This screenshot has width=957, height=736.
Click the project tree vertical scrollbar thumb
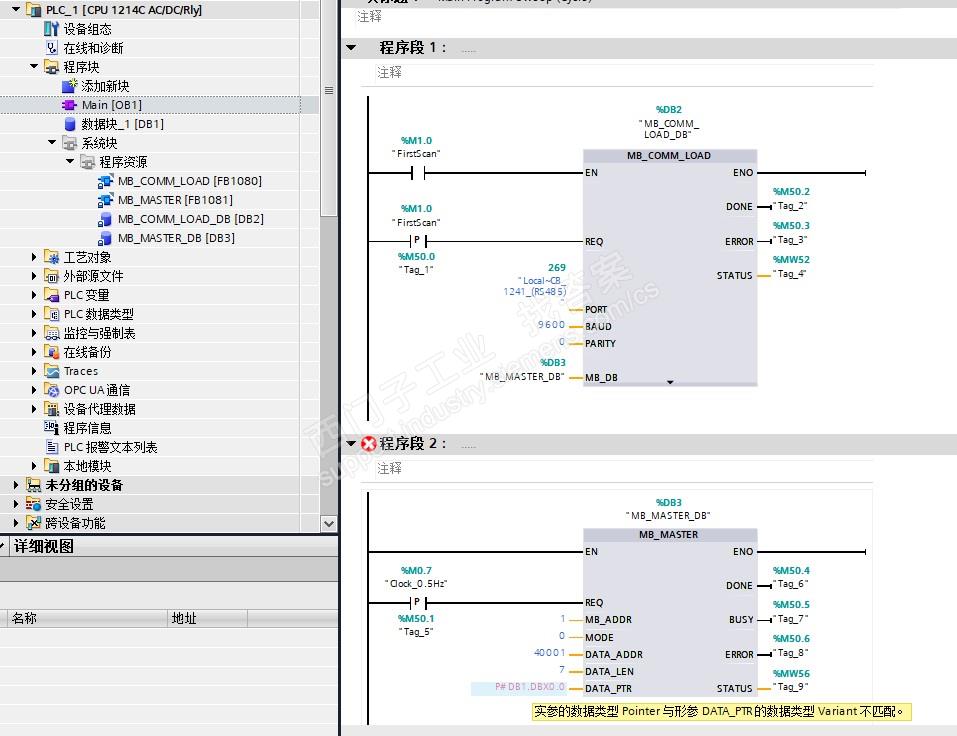[x=329, y=108]
